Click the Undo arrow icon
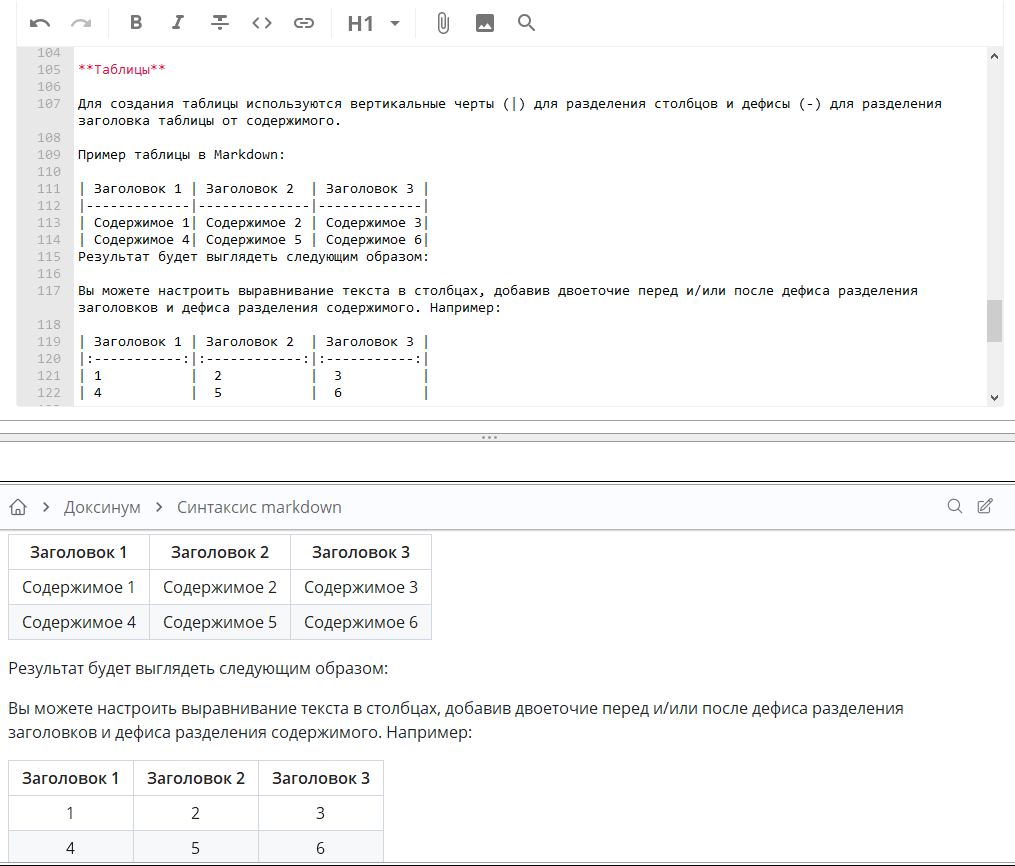 point(40,23)
